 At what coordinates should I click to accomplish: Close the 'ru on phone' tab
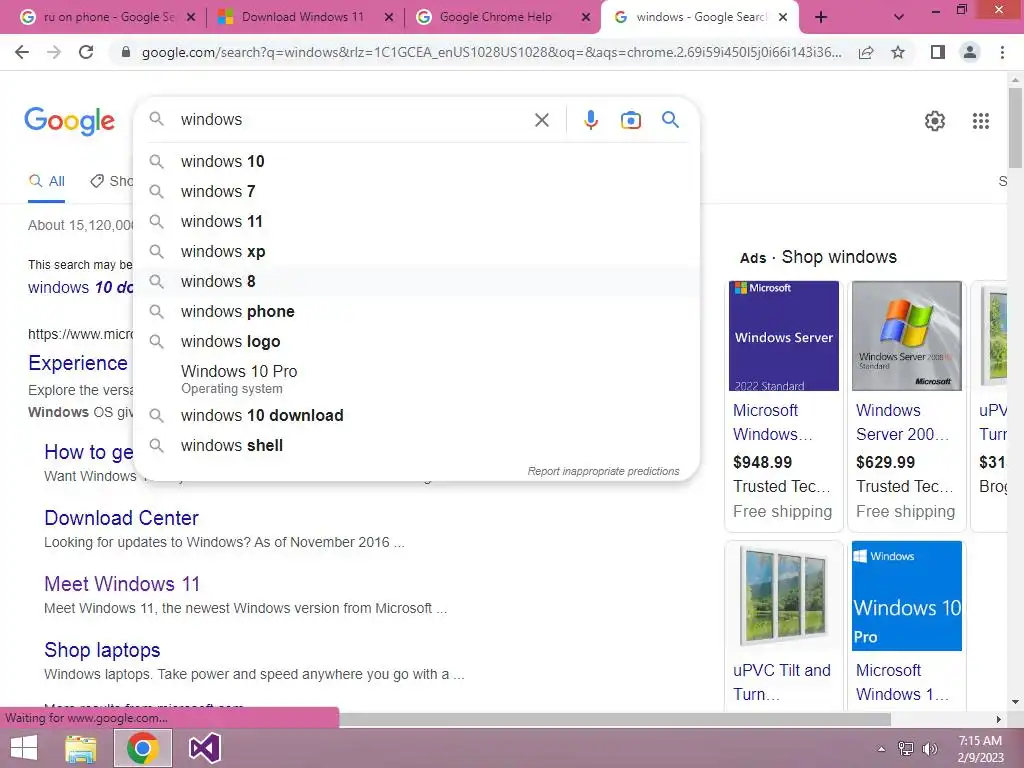click(x=191, y=18)
